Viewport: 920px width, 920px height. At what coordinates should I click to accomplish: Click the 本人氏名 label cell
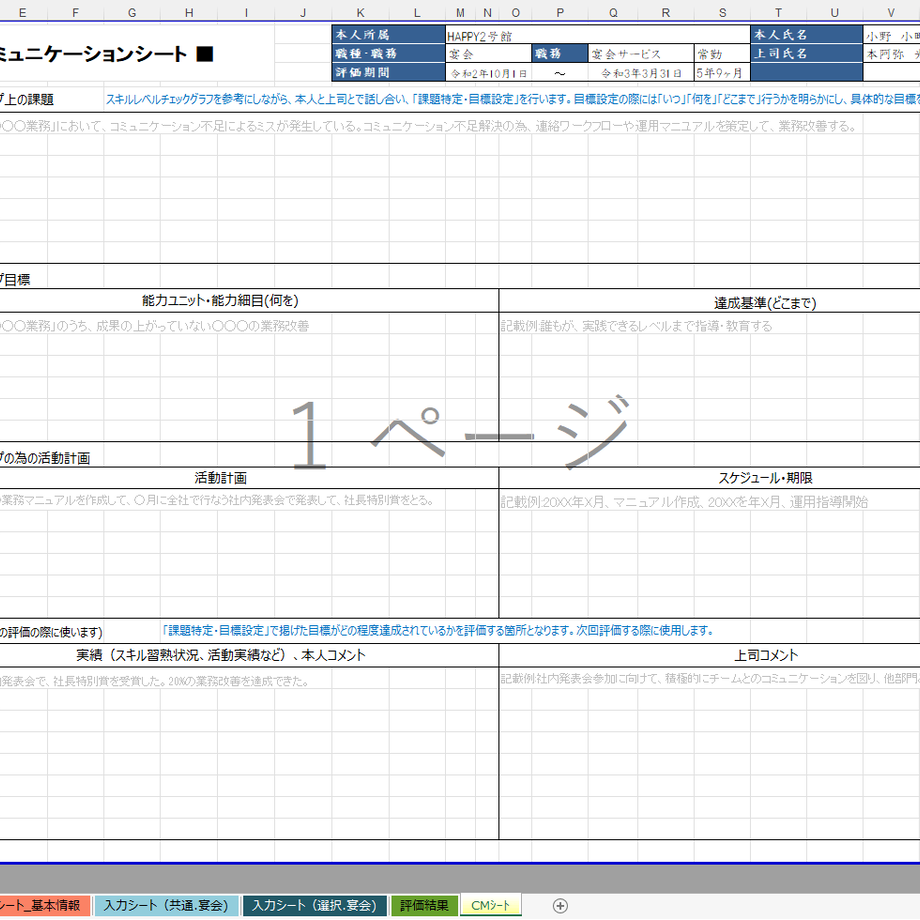(x=807, y=35)
